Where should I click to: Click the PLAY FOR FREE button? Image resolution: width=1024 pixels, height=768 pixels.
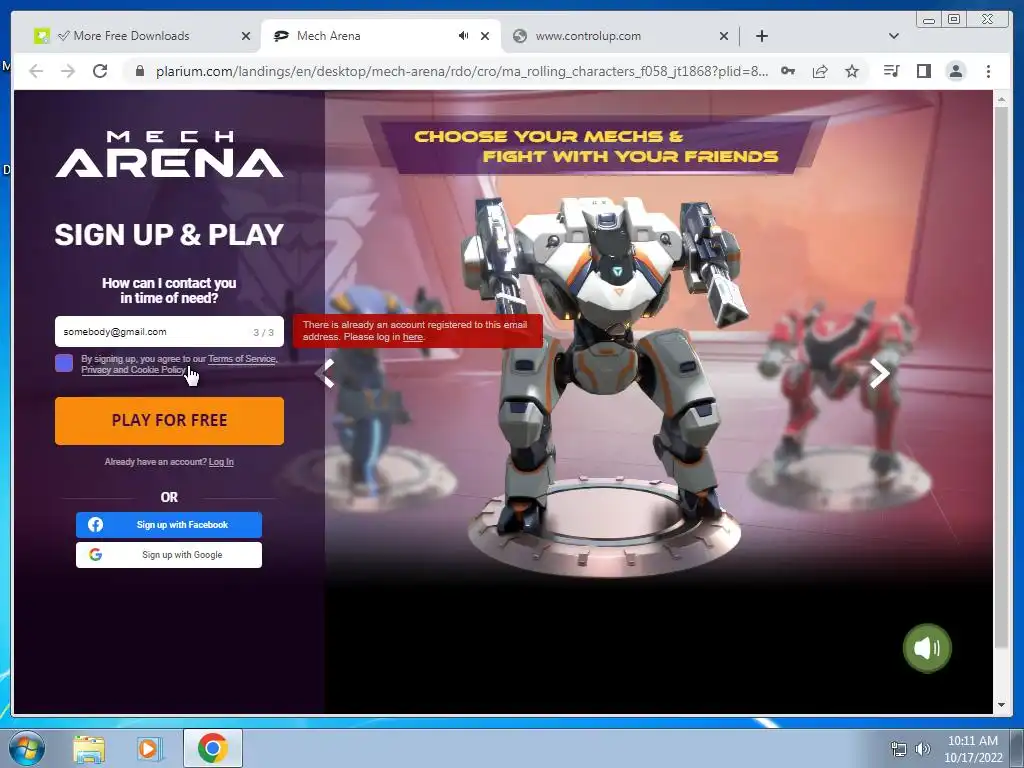169,421
